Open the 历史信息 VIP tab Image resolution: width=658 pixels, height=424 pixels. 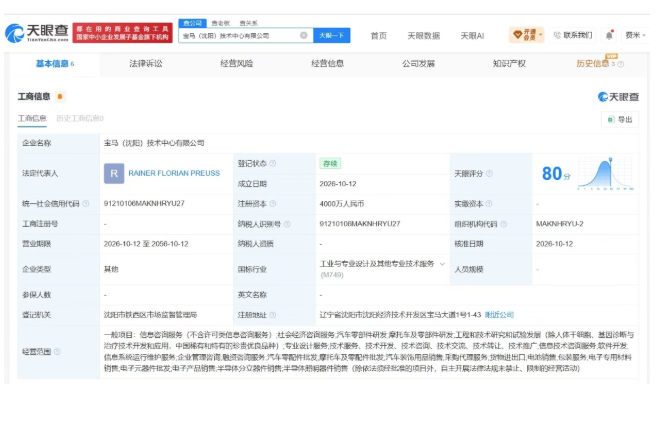(x=593, y=64)
